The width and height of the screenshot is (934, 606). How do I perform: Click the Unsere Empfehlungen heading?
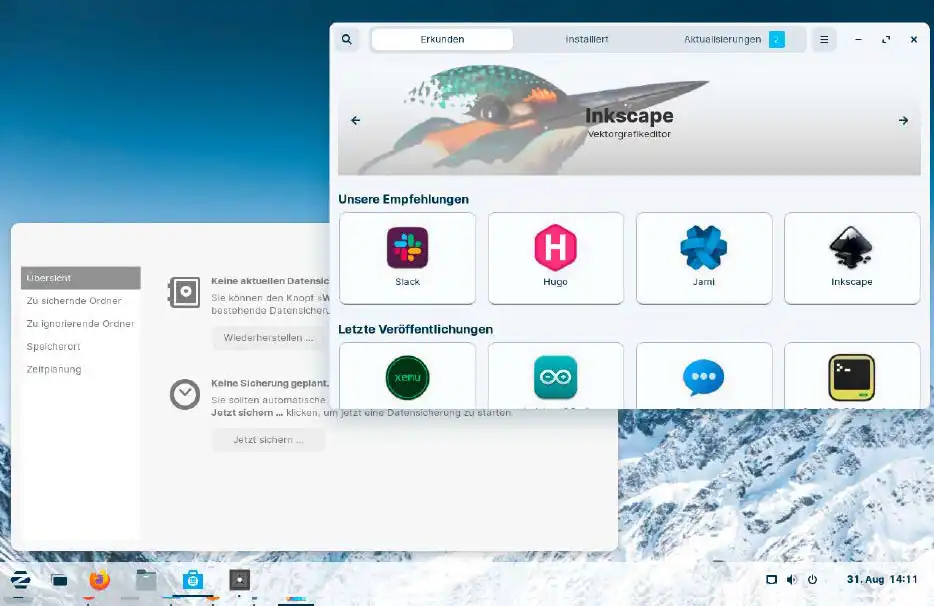coord(403,199)
